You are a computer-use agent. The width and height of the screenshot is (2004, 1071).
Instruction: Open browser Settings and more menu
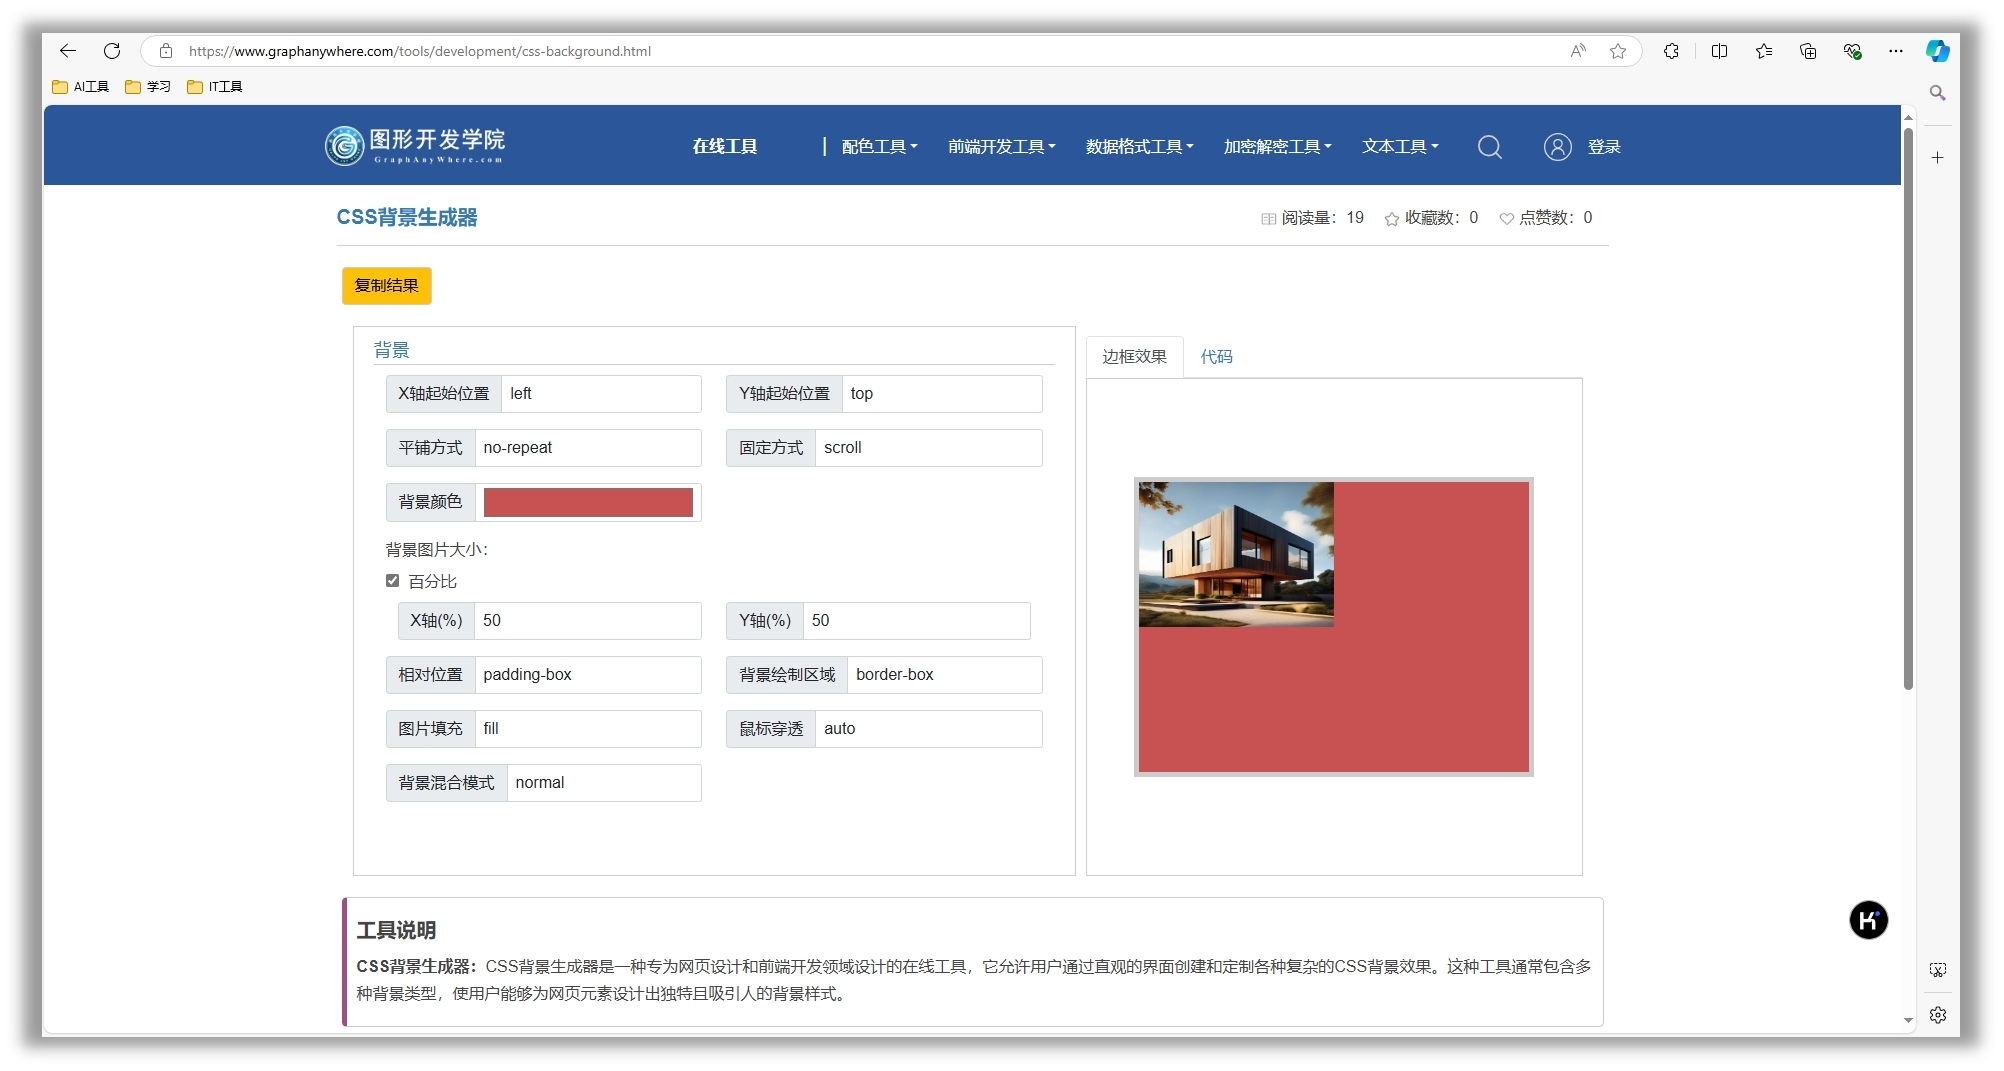pos(1896,51)
